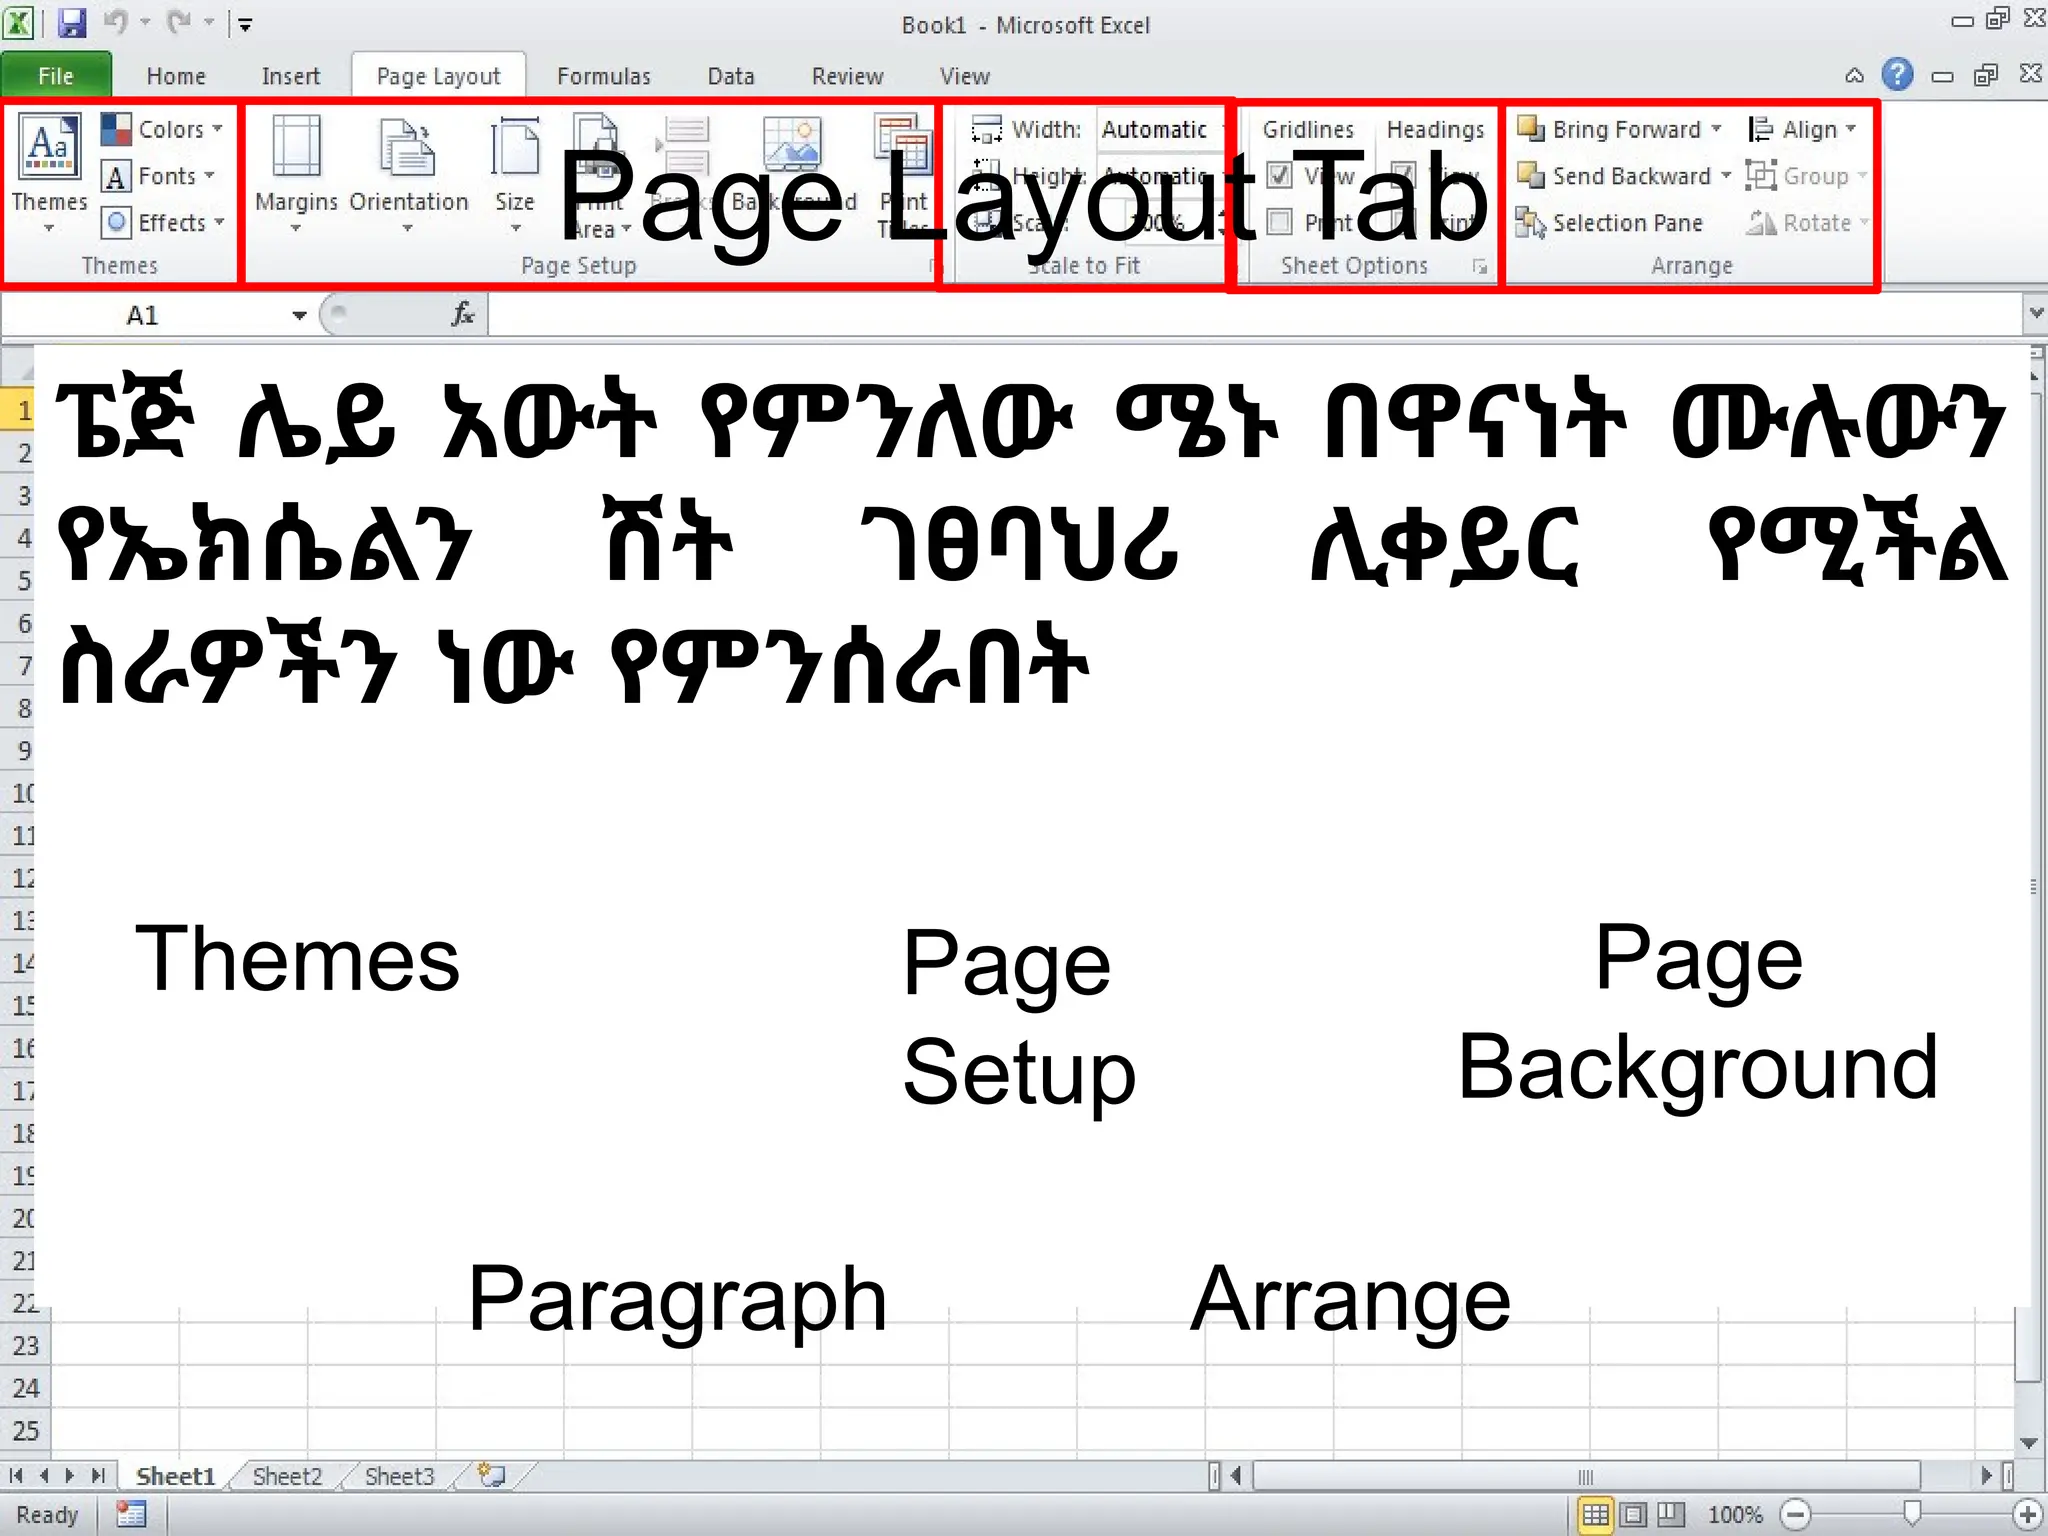This screenshot has width=2048, height=1536.
Task: Switch to Page Layout view icon
Action: pyautogui.click(x=1634, y=1515)
